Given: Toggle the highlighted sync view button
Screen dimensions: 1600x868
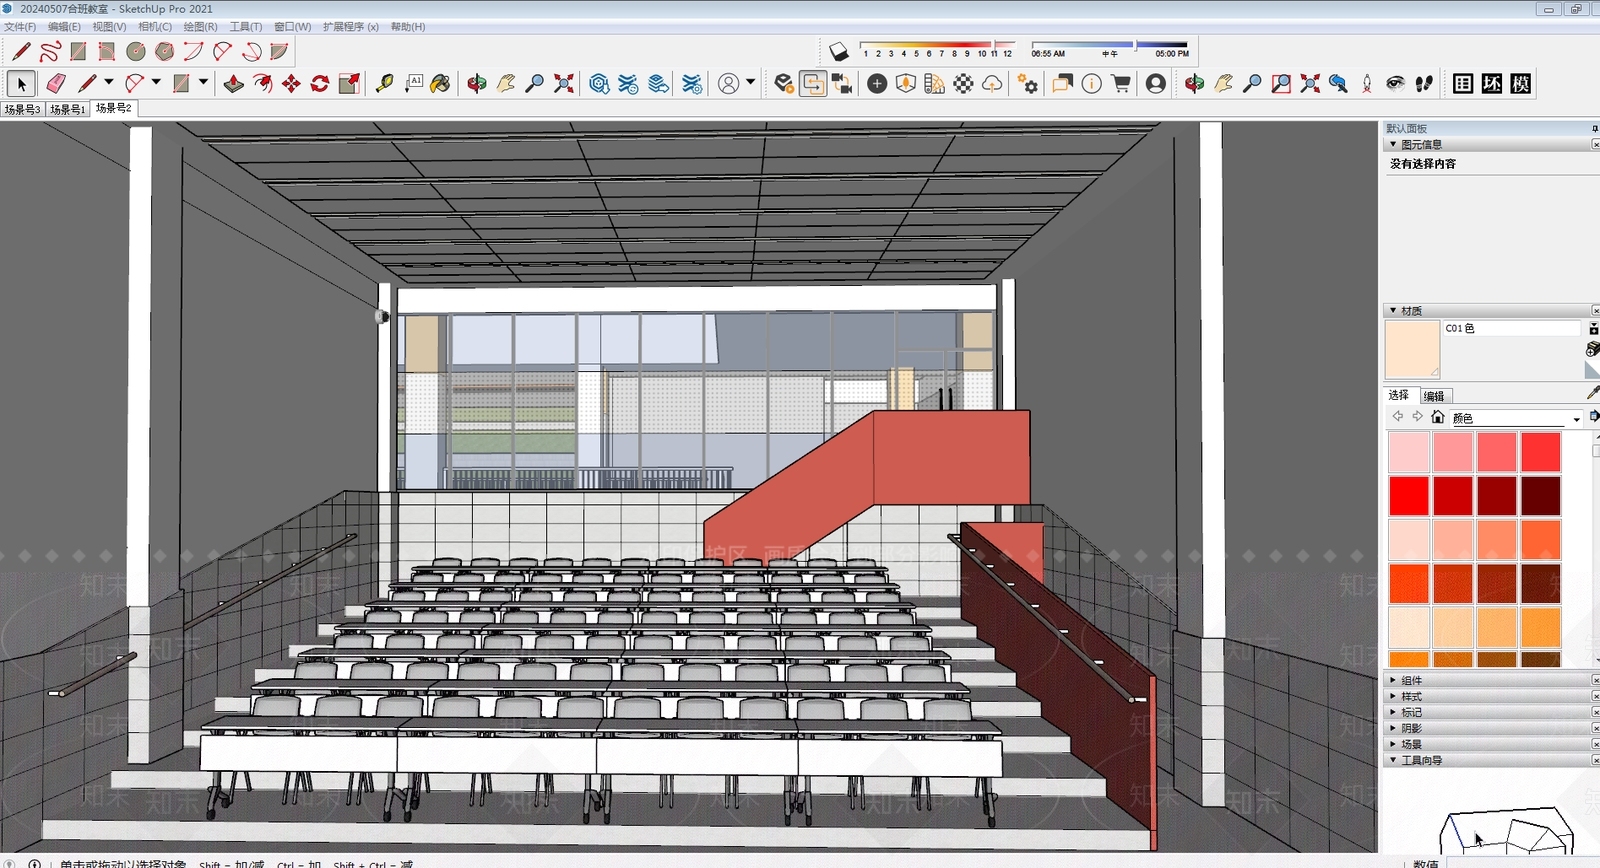Looking at the screenshot, I should [814, 84].
